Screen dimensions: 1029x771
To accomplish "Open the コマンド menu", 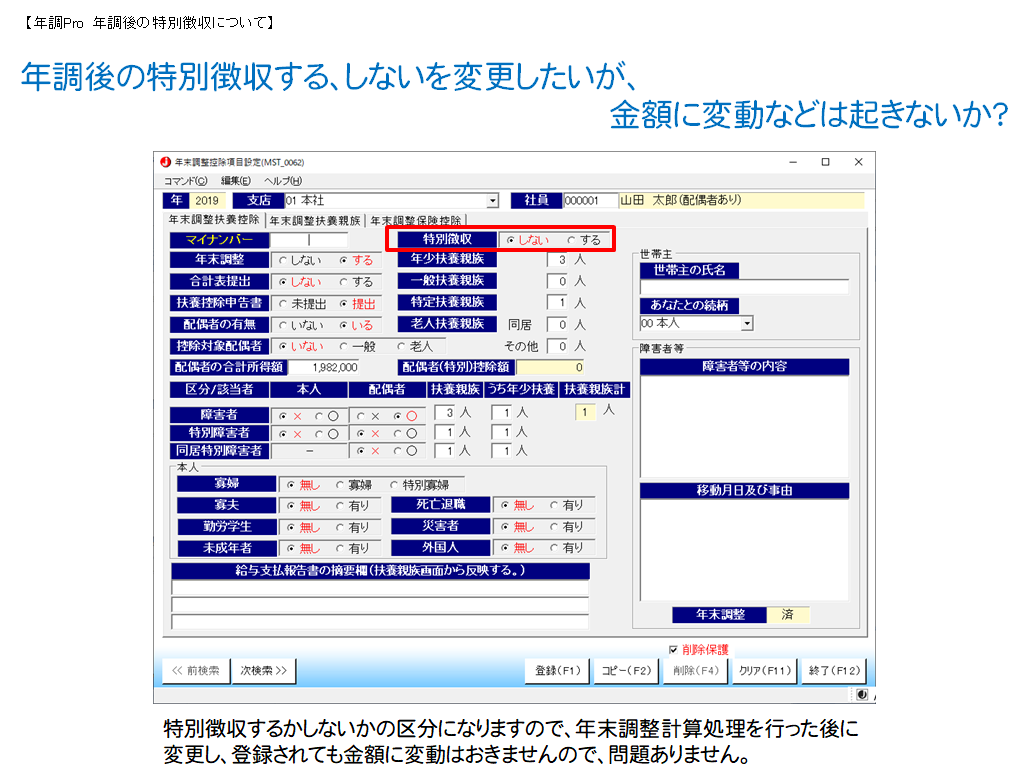I will point(185,181).
